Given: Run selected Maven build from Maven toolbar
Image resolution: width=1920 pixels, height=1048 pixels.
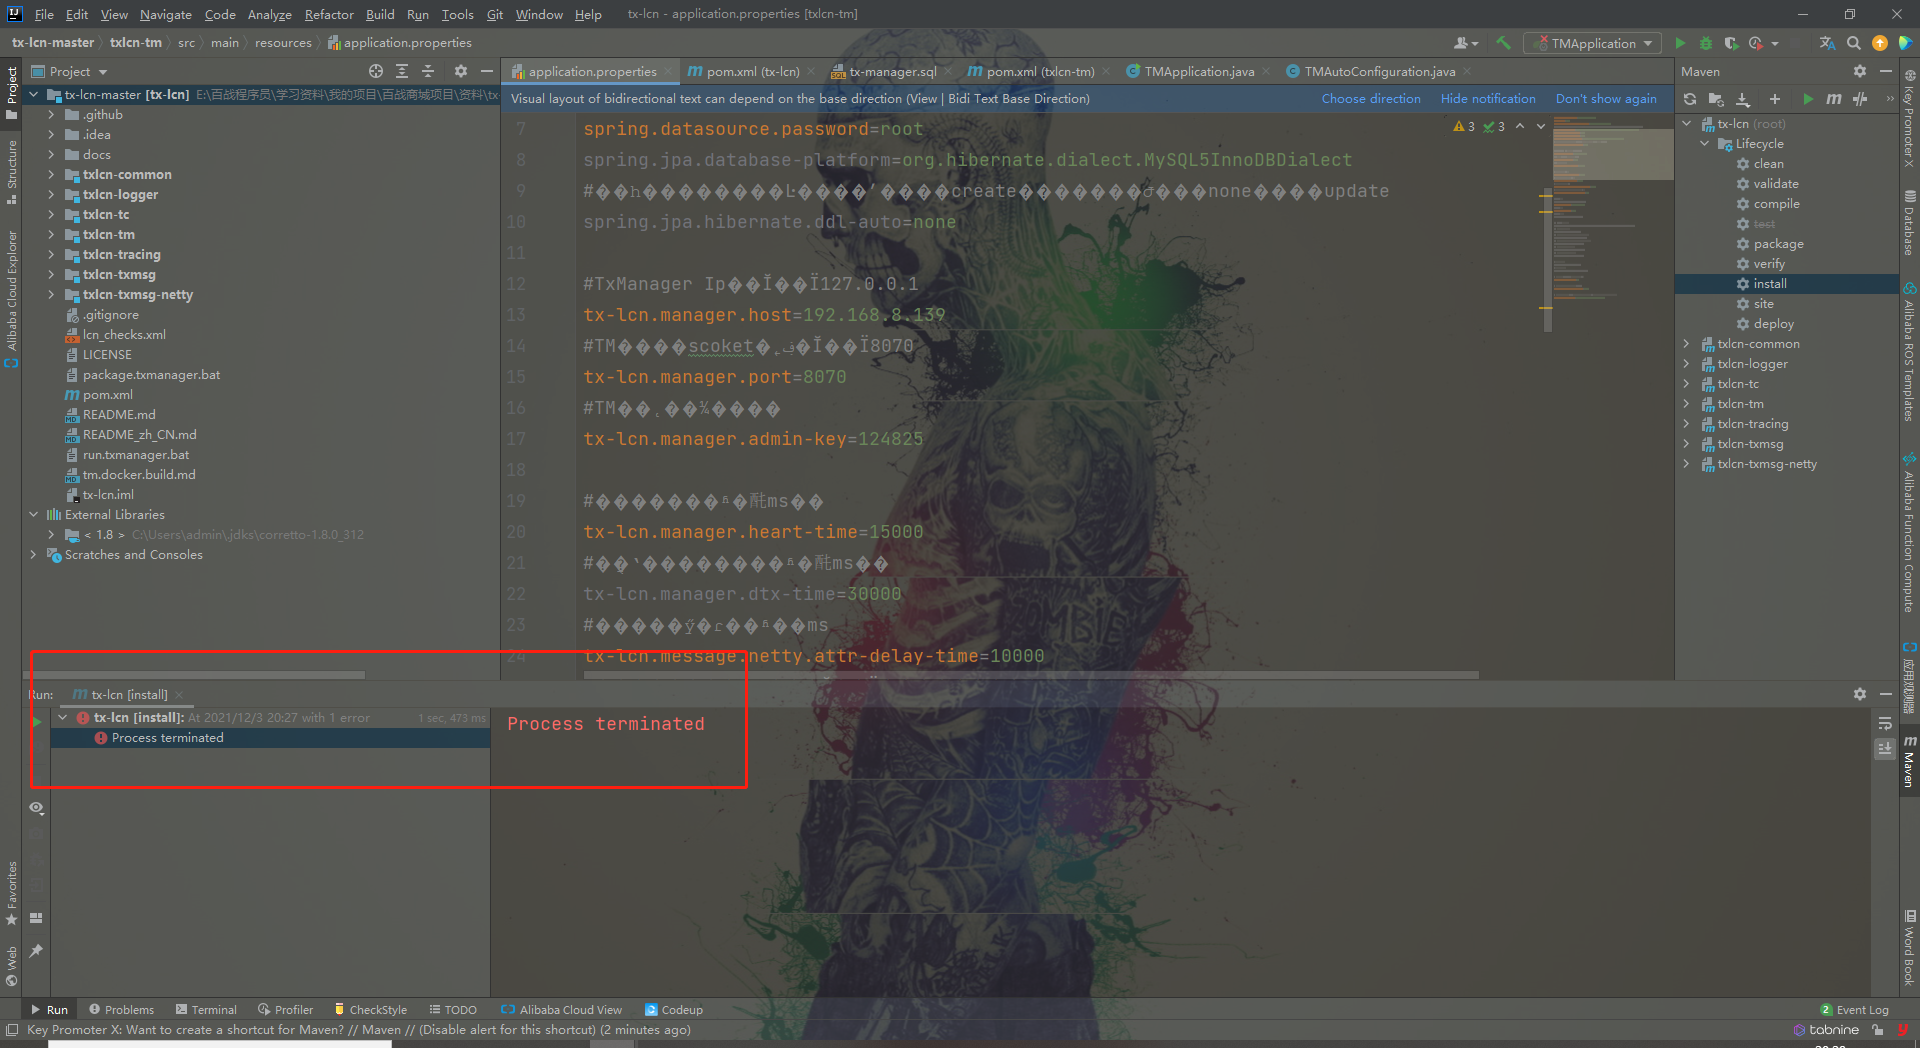Looking at the screenshot, I should click(1808, 99).
